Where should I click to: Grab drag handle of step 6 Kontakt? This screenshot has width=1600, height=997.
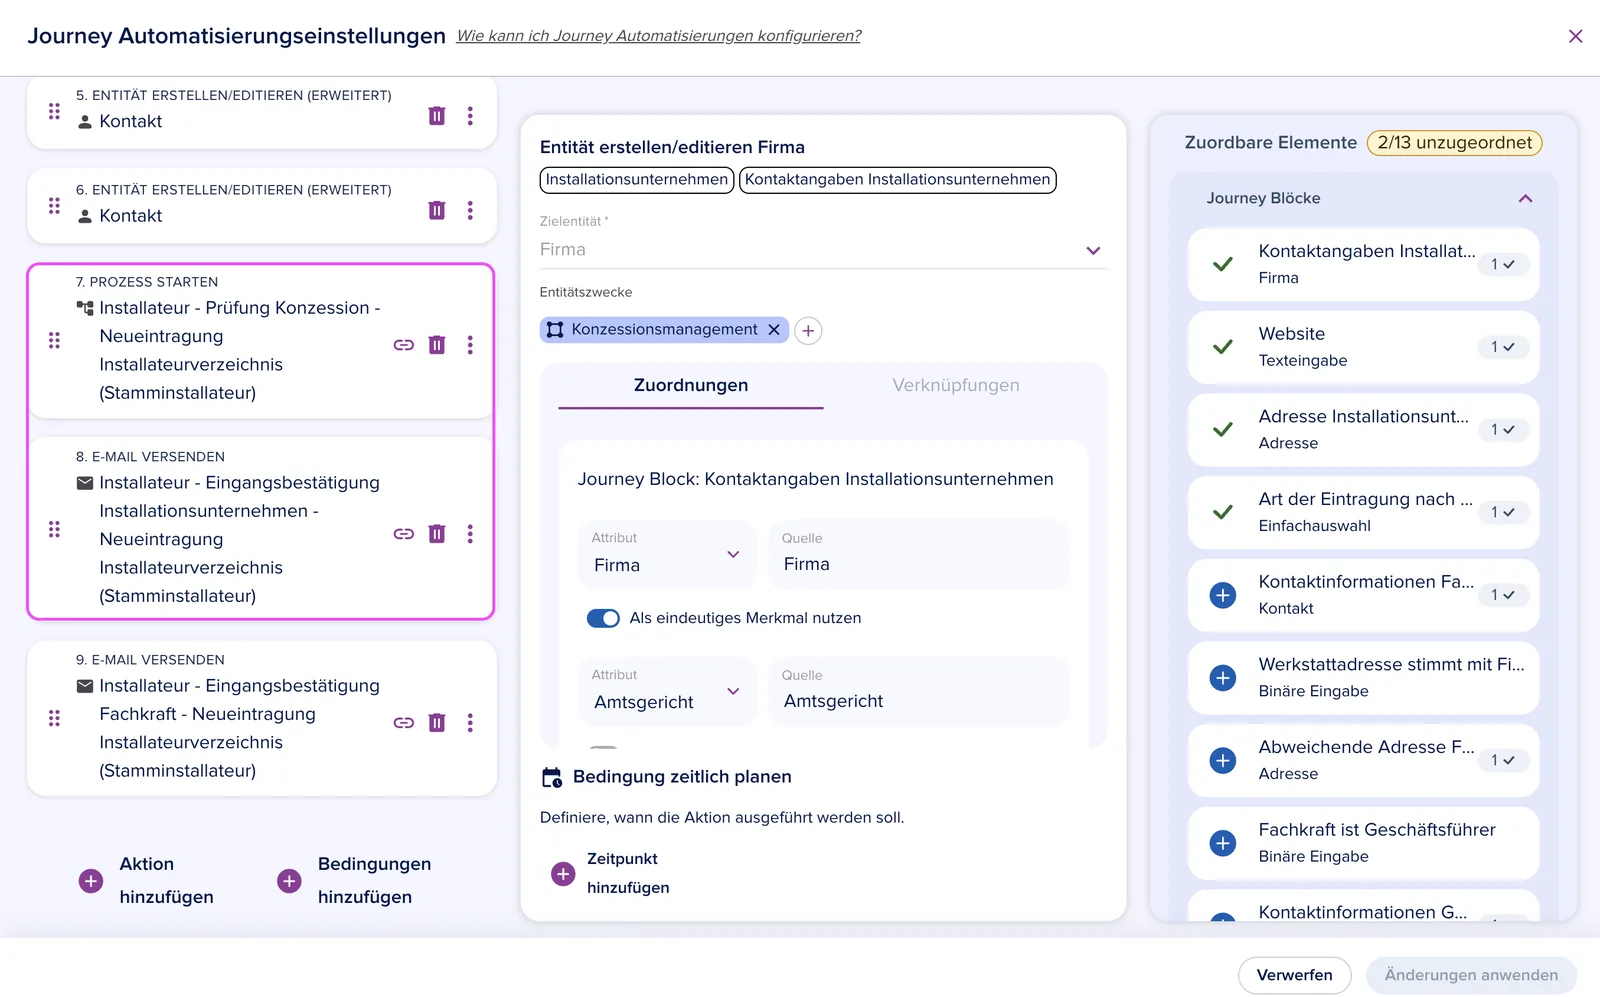54,205
